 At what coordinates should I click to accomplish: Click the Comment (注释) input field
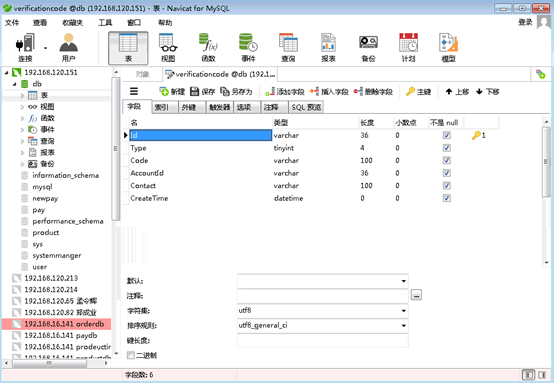pos(323,296)
